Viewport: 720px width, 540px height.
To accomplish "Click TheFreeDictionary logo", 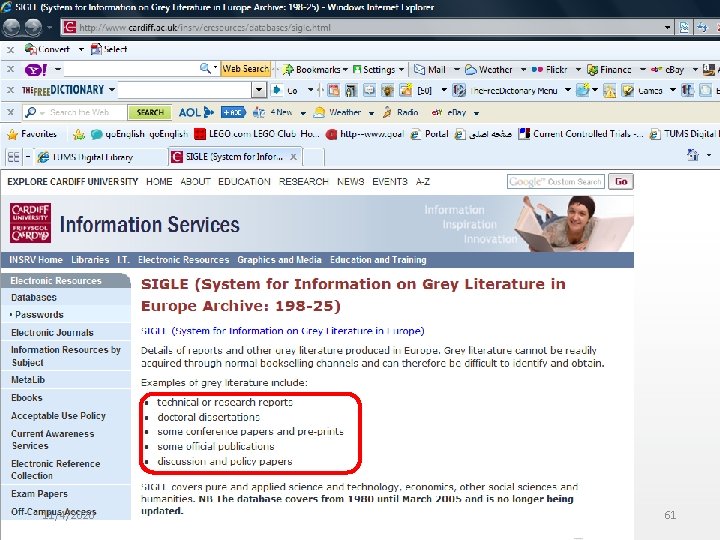I will click(x=63, y=90).
